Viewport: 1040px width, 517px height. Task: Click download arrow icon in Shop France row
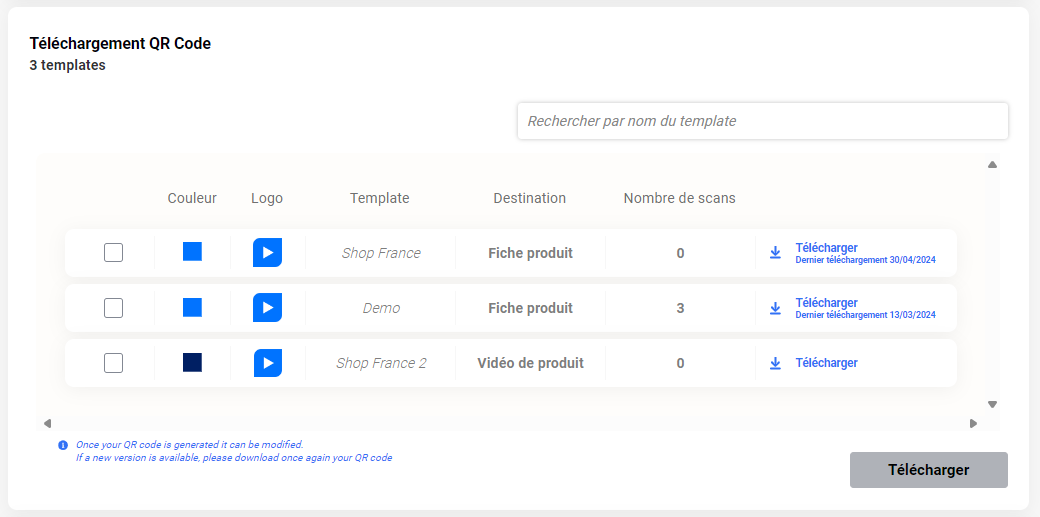775,253
